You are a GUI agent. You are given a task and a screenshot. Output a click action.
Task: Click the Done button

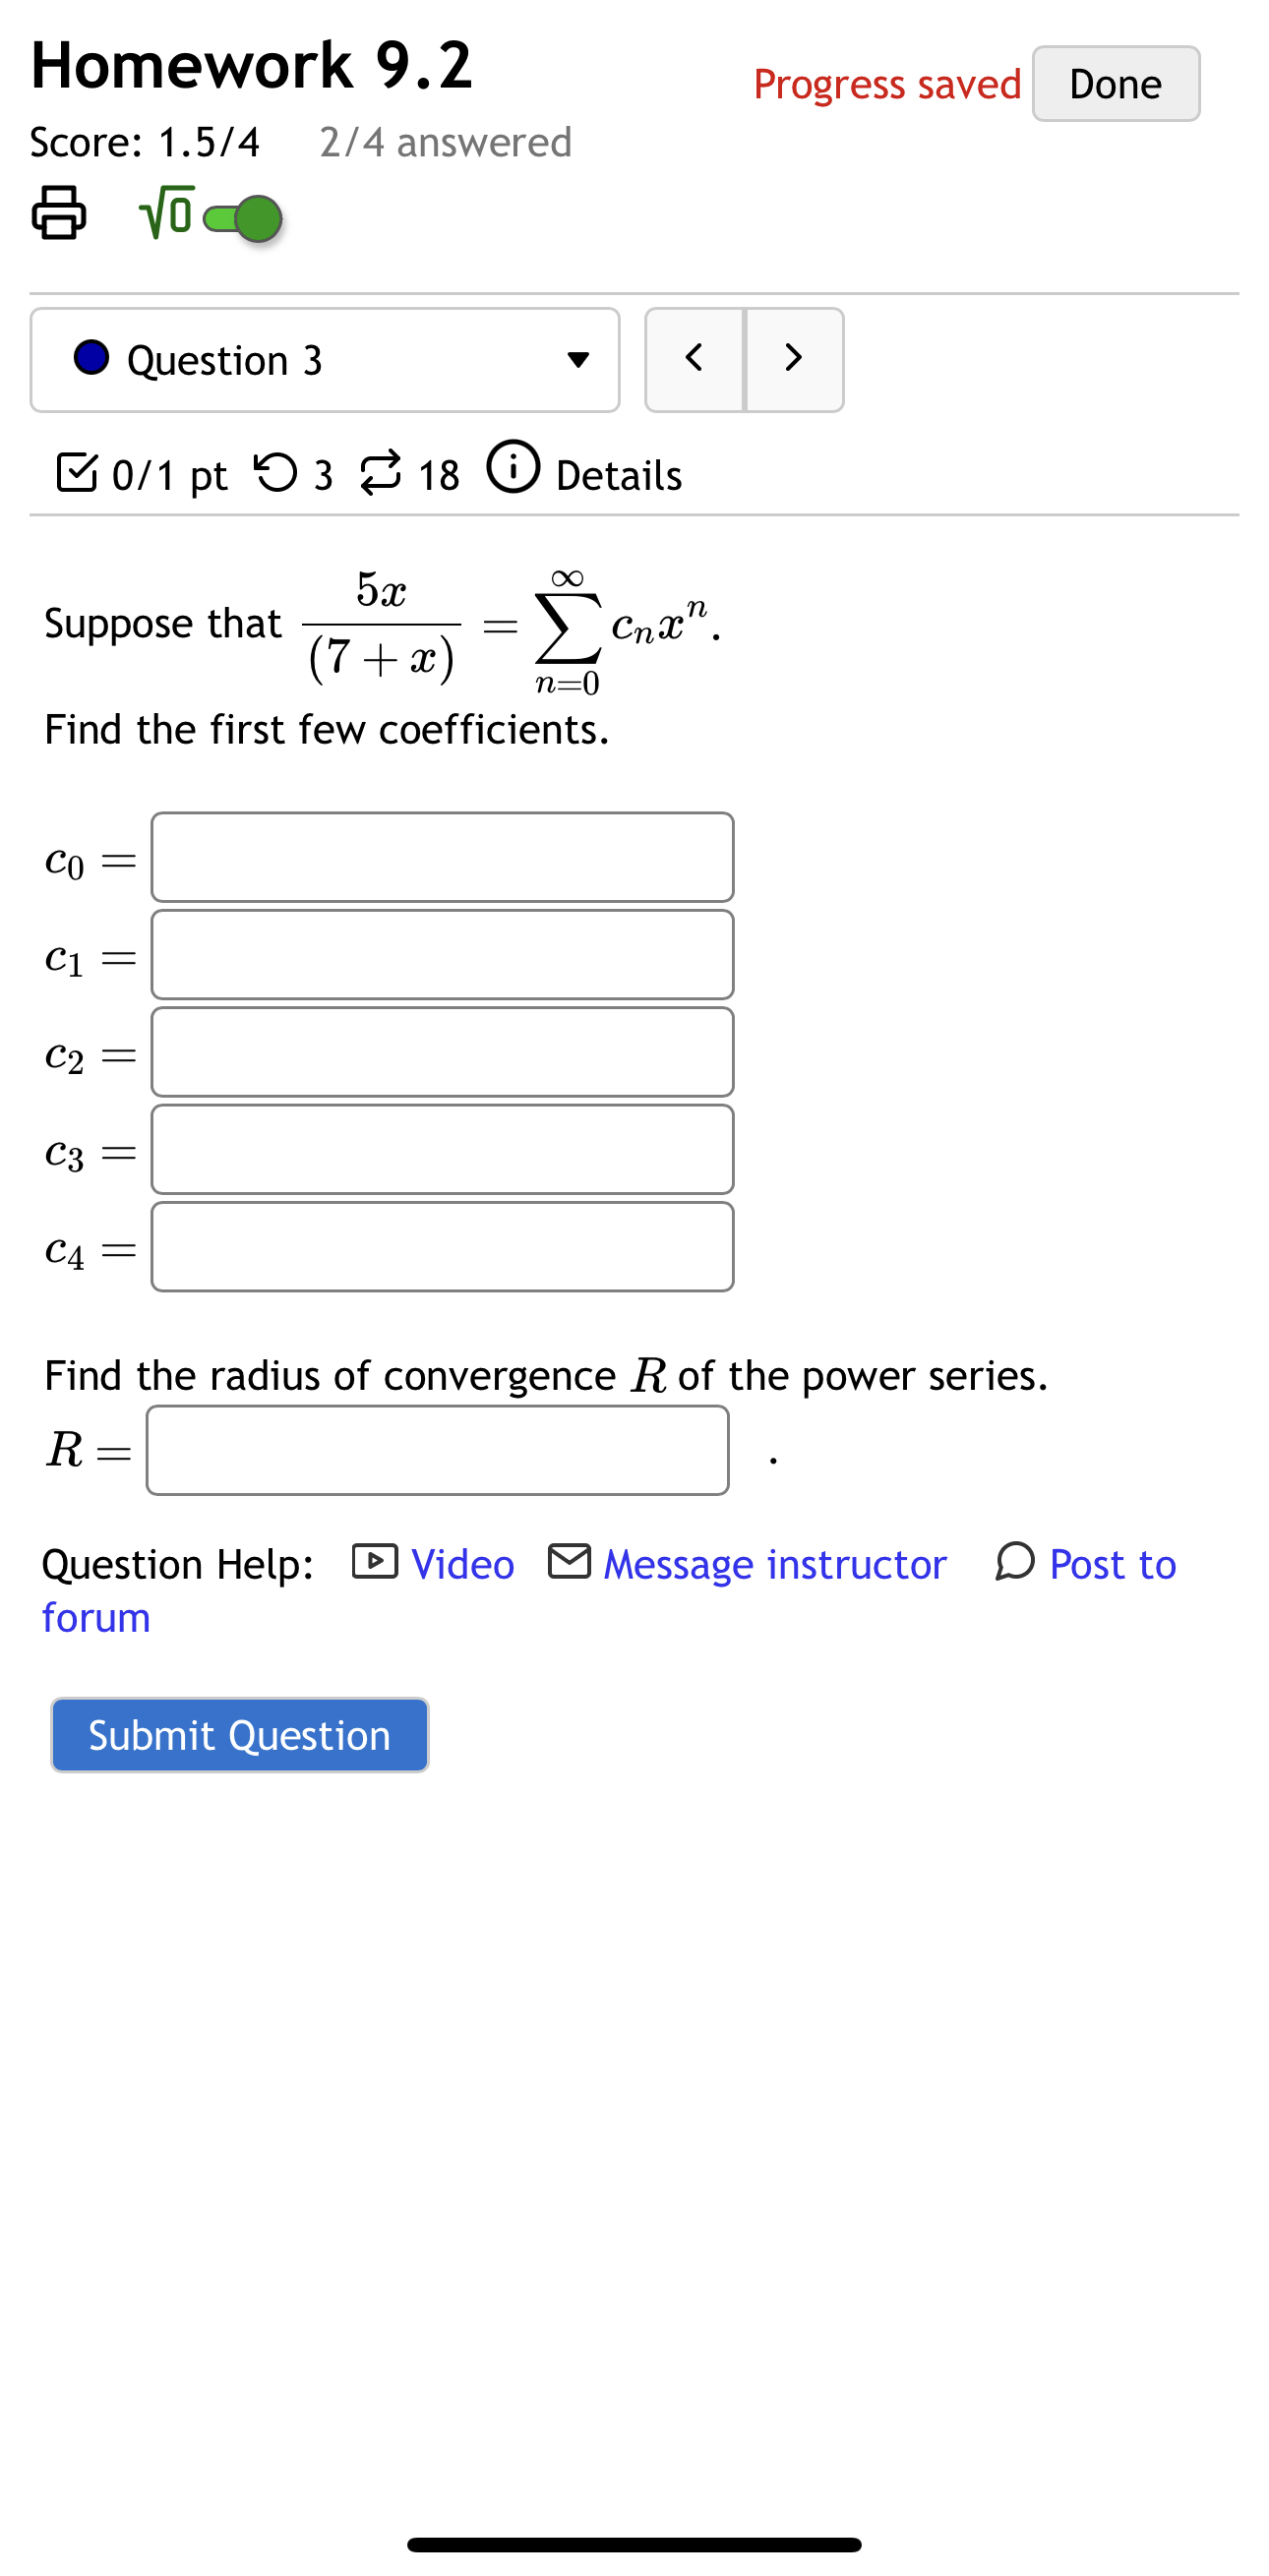click(1114, 84)
